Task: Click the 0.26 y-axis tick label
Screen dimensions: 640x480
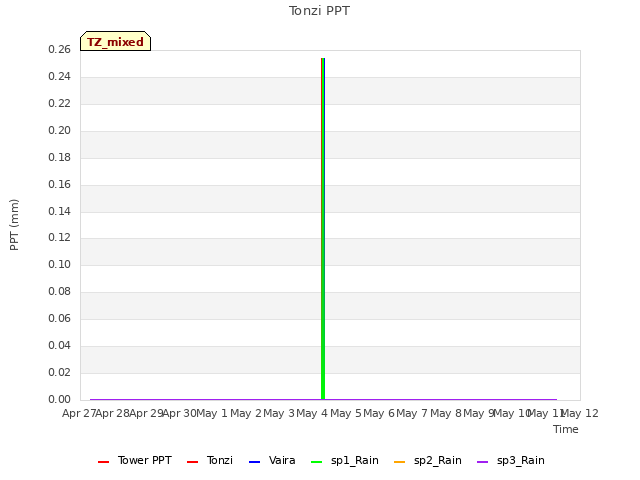Action: point(60,49)
